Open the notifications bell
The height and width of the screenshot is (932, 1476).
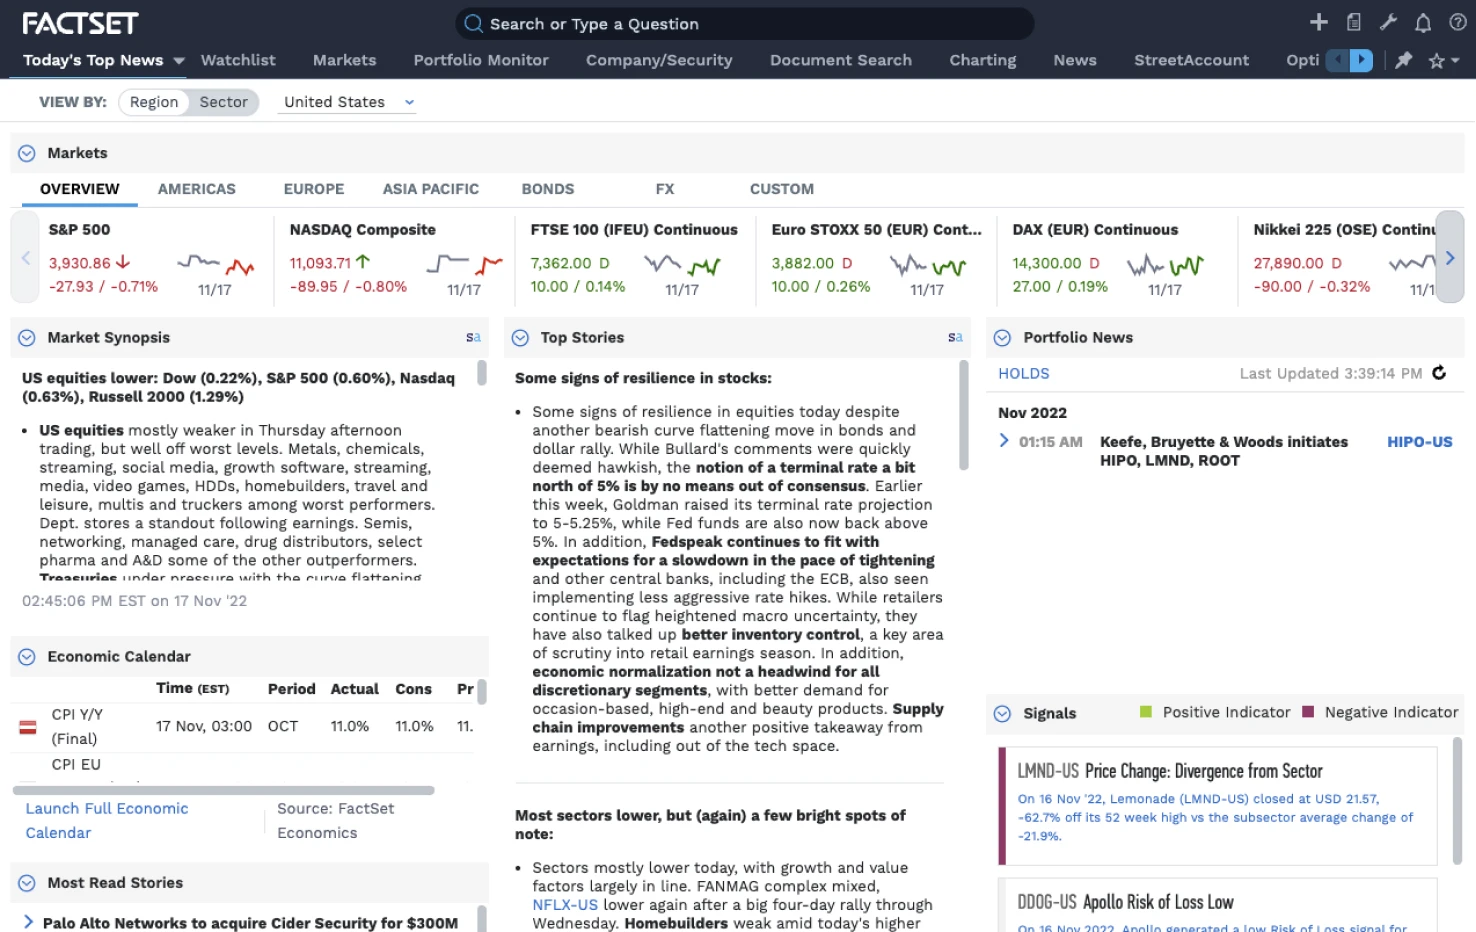pyautogui.click(x=1423, y=22)
